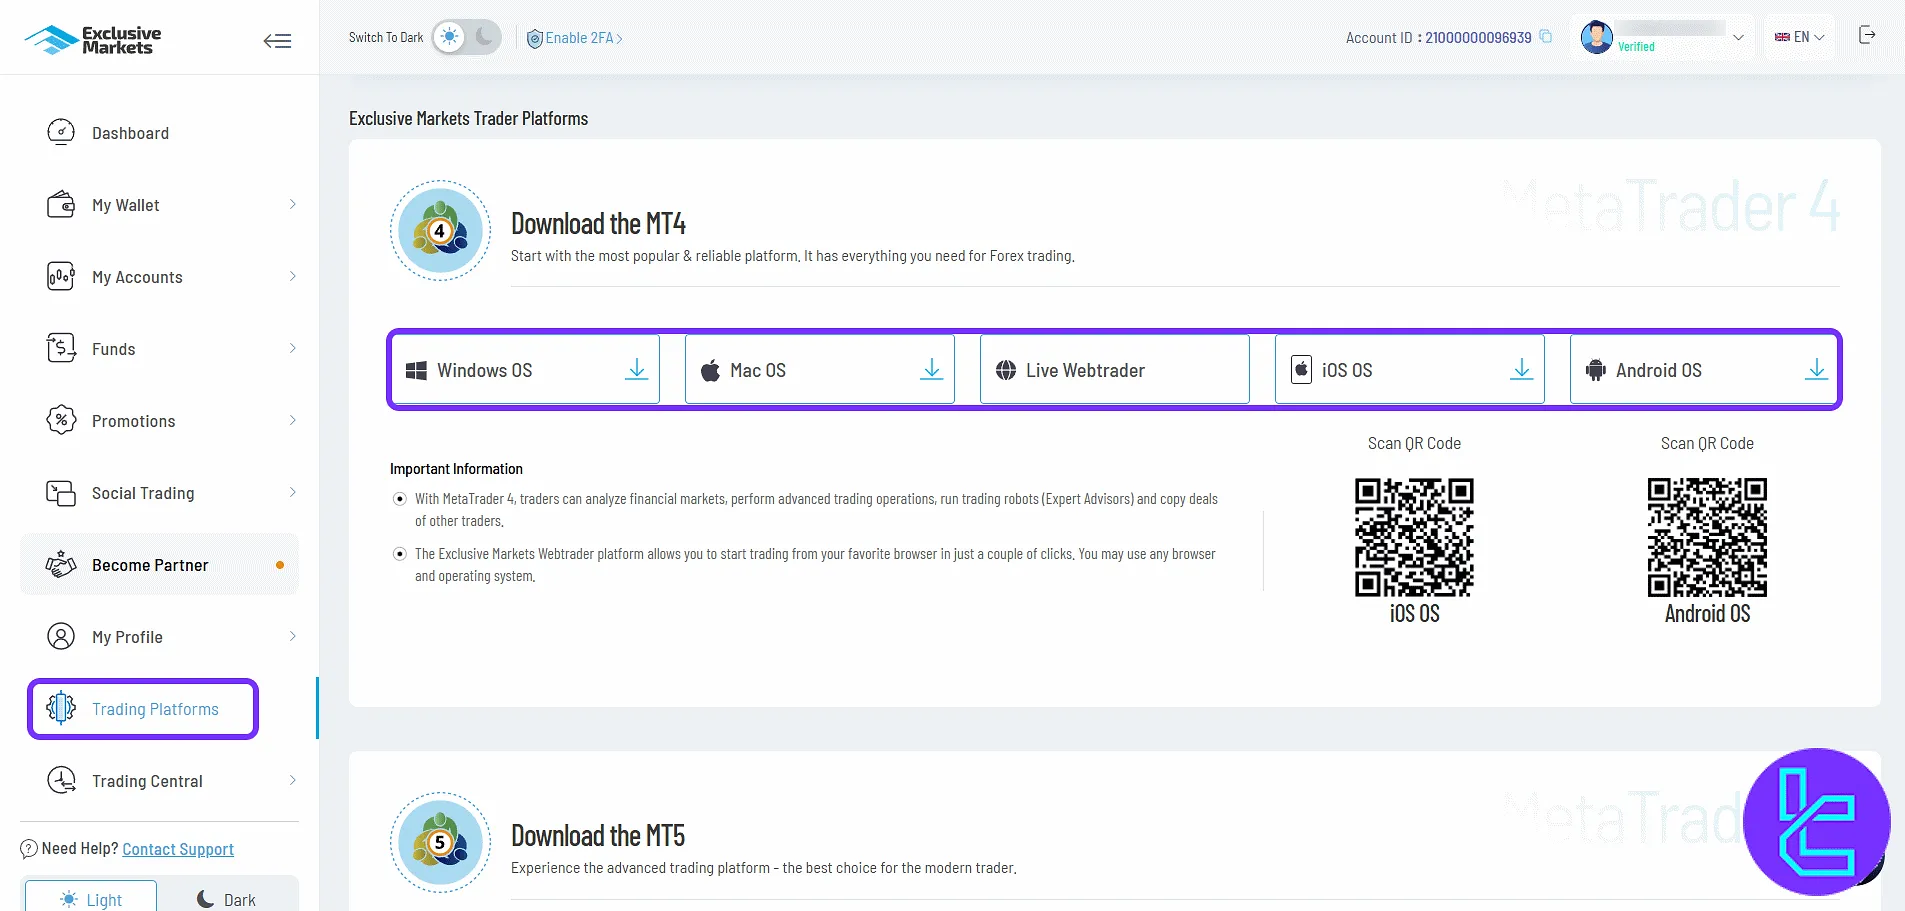Screen dimensions: 1905x911
Task: Expand the Funds submenu chevron
Action: (292, 349)
